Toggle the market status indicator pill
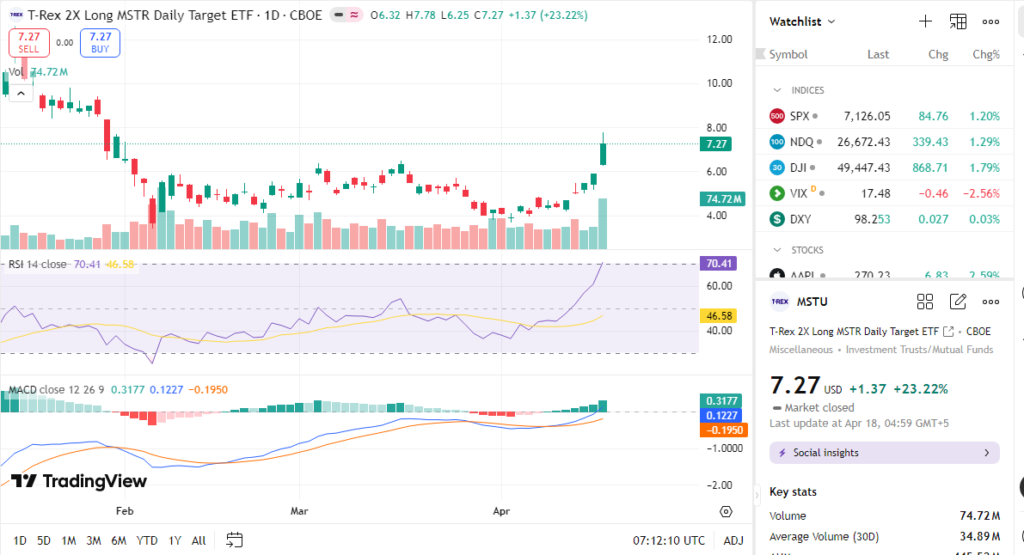 pyautogui.click(x=347, y=16)
